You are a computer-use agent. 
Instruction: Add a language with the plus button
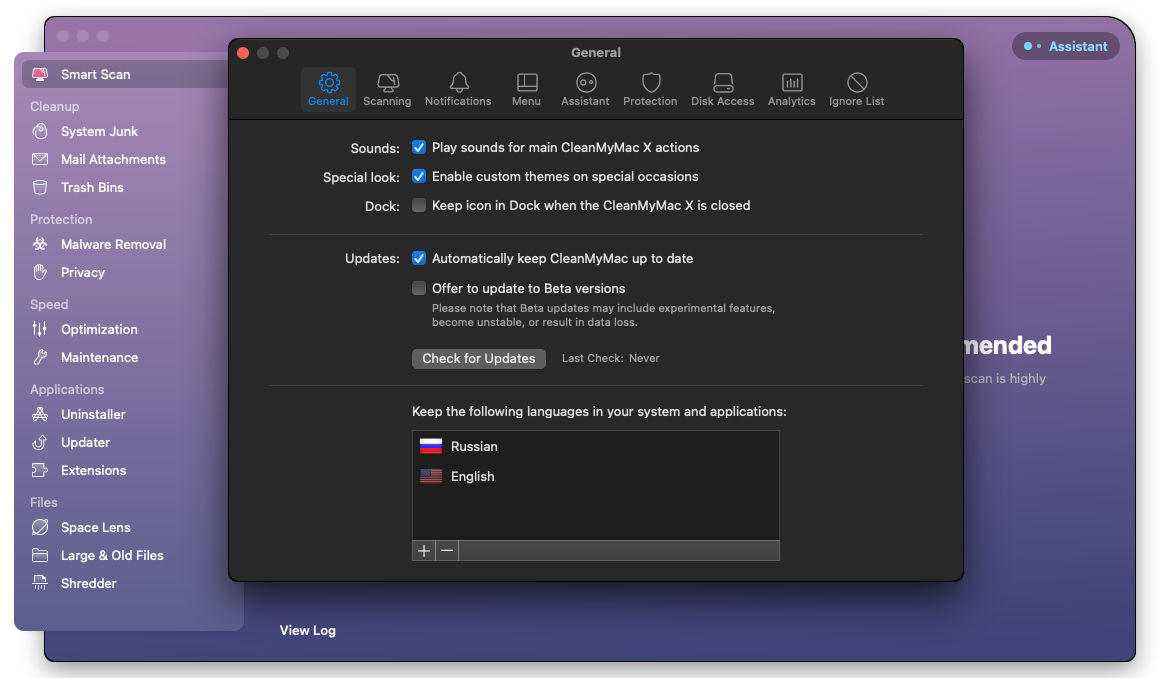coord(424,551)
